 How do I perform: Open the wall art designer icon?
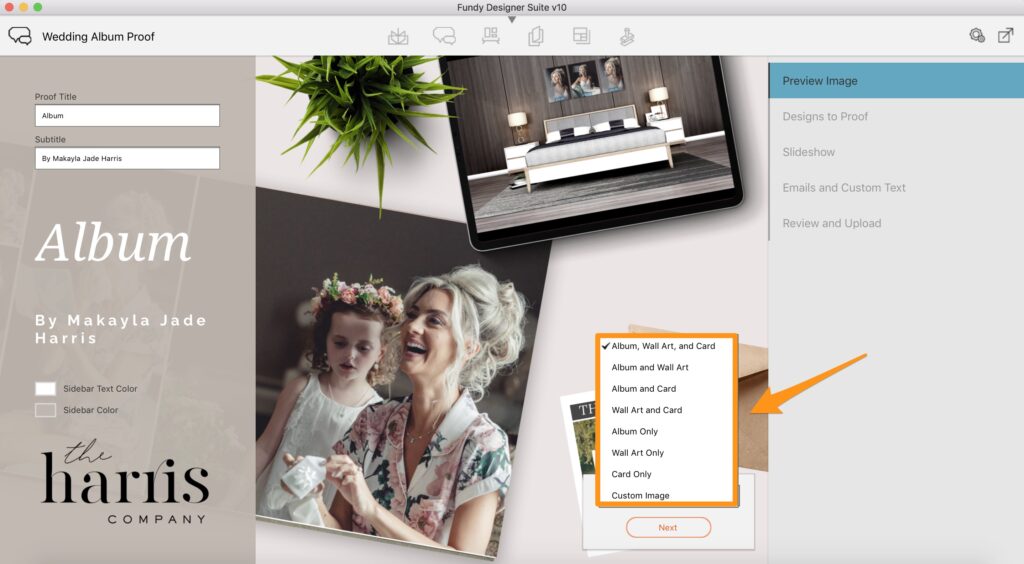pyautogui.click(x=490, y=36)
